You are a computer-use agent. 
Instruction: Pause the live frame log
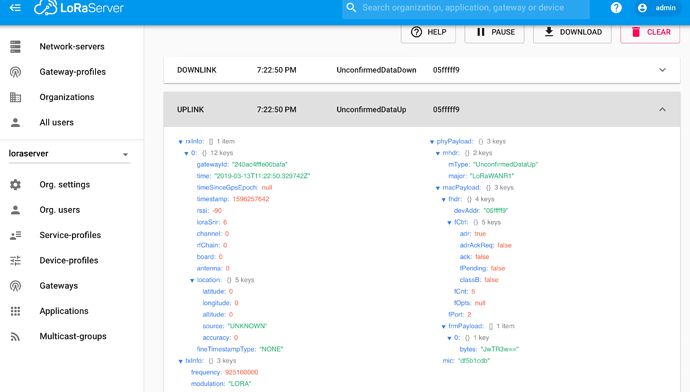point(495,32)
